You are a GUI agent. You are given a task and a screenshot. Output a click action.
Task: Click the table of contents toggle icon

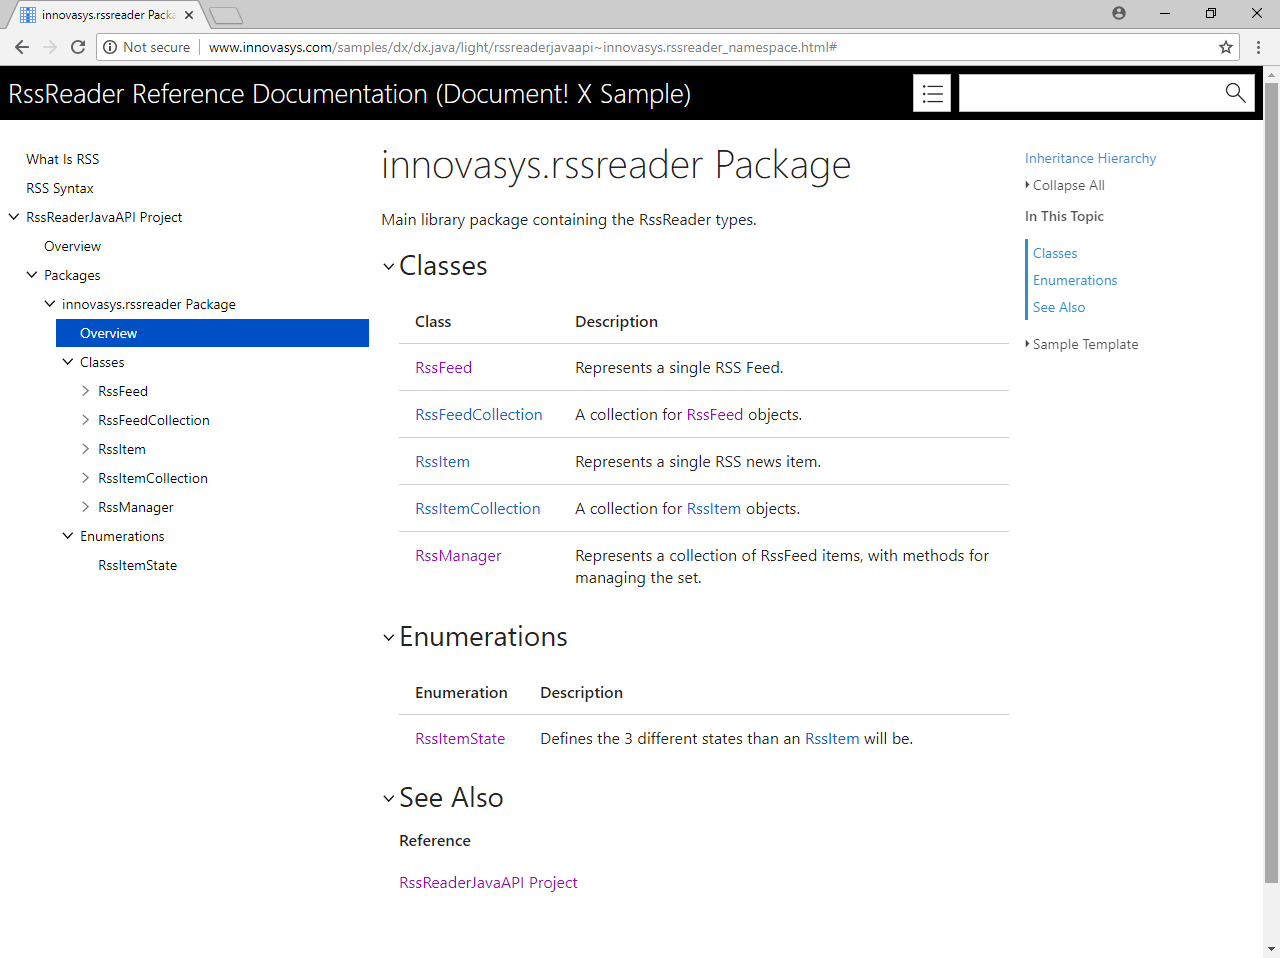[932, 94]
